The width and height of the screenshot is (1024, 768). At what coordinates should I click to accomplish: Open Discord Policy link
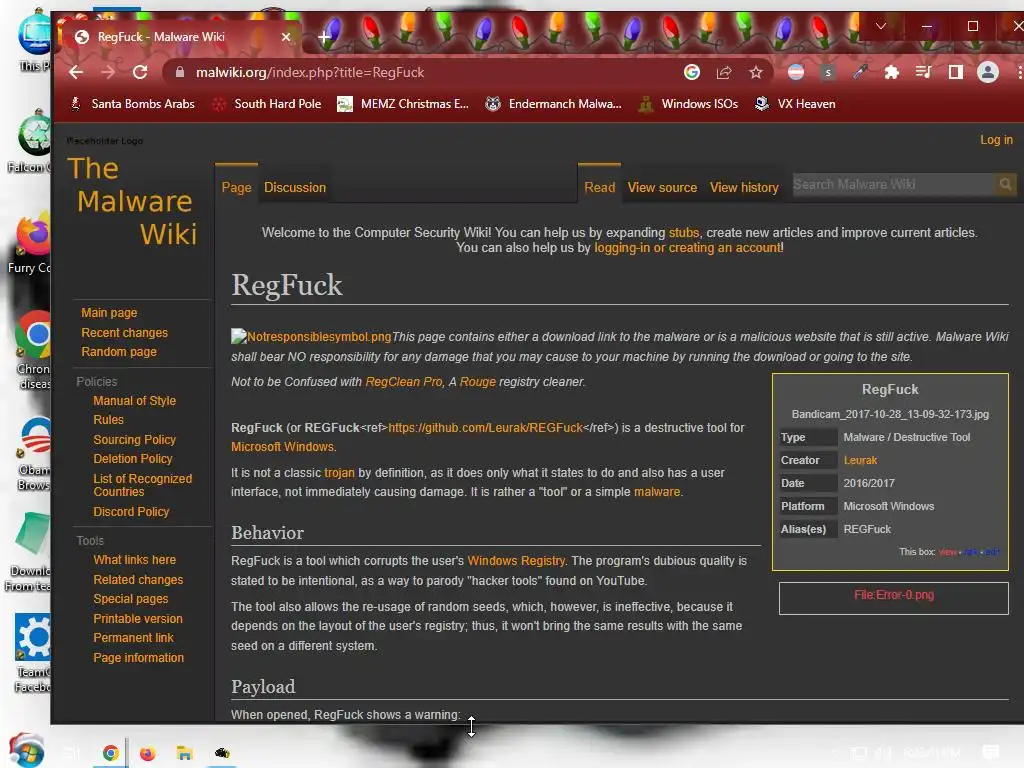(131, 511)
